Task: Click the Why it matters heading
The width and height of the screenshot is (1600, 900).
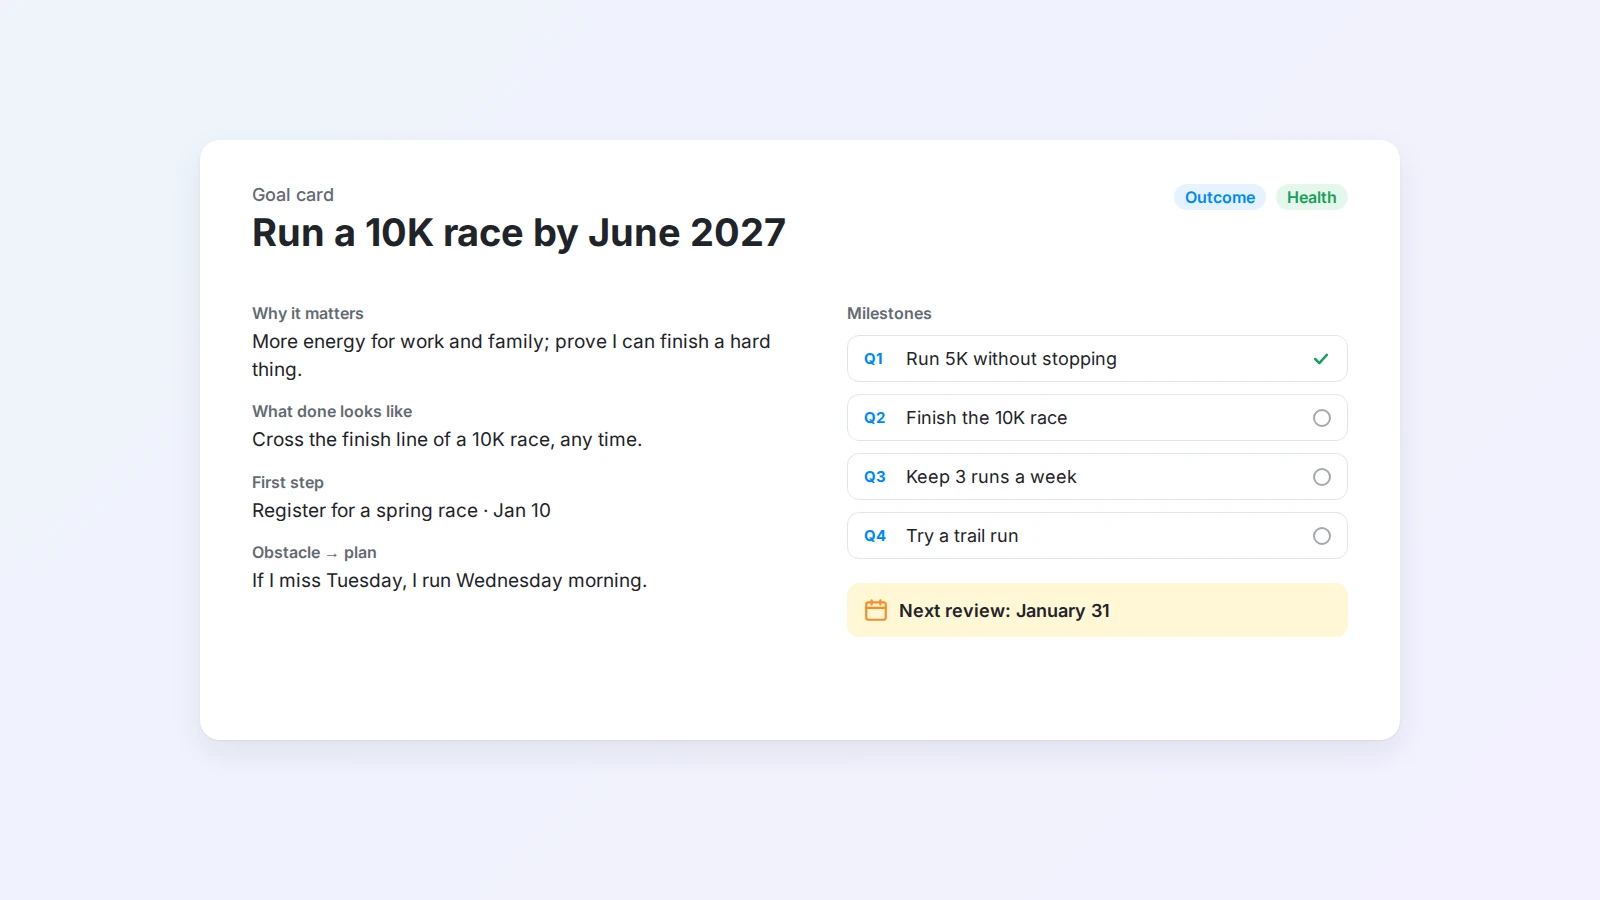Action: [x=308, y=313]
